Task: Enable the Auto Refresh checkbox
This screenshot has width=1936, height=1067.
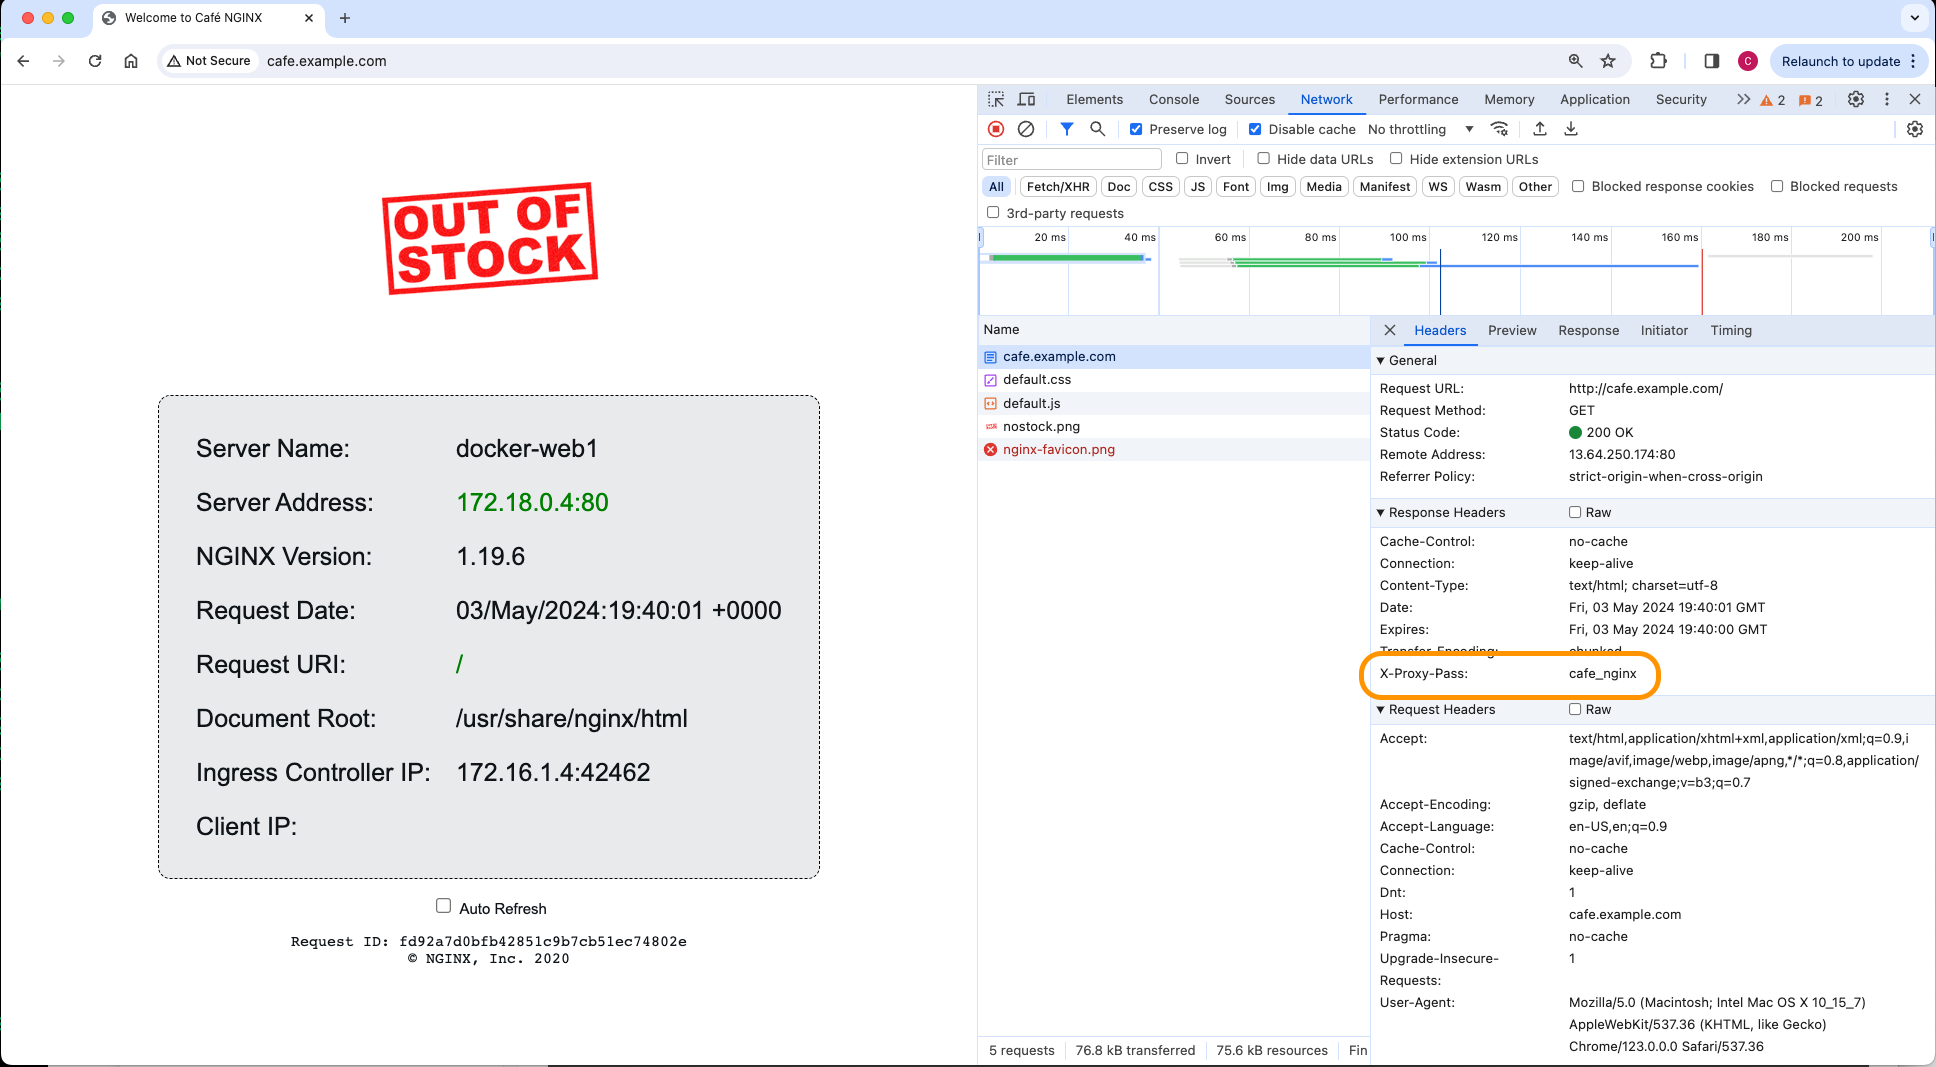Action: pyautogui.click(x=443, y=906)
